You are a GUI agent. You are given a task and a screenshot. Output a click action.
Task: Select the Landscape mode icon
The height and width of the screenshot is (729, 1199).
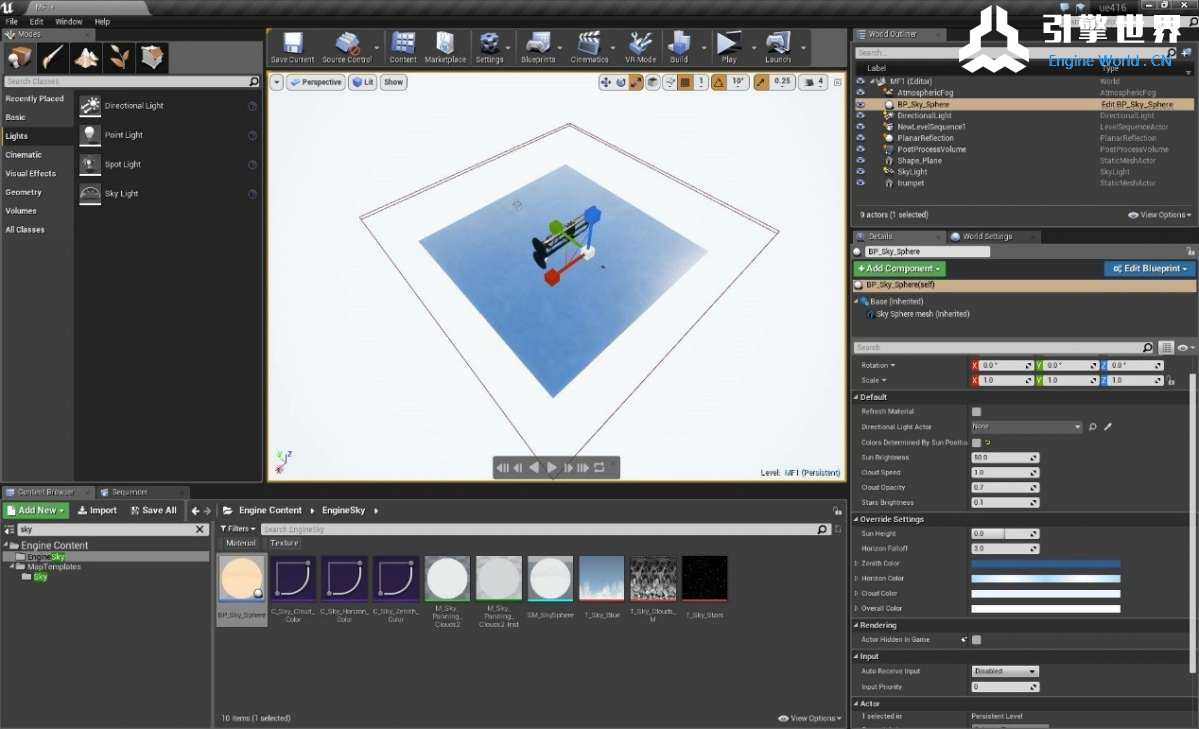point(86,57)
